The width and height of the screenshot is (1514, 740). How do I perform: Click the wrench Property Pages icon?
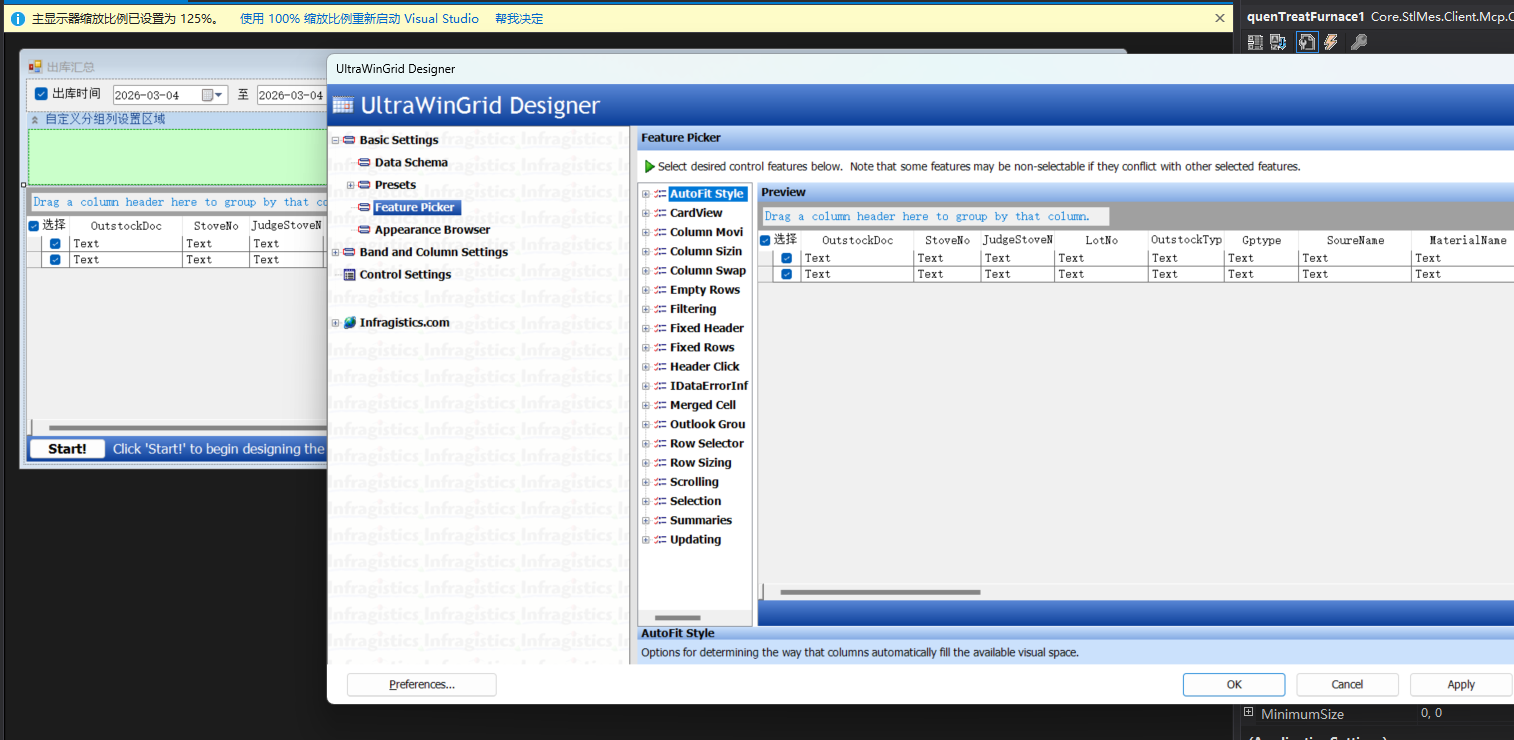coord(1358,42)
